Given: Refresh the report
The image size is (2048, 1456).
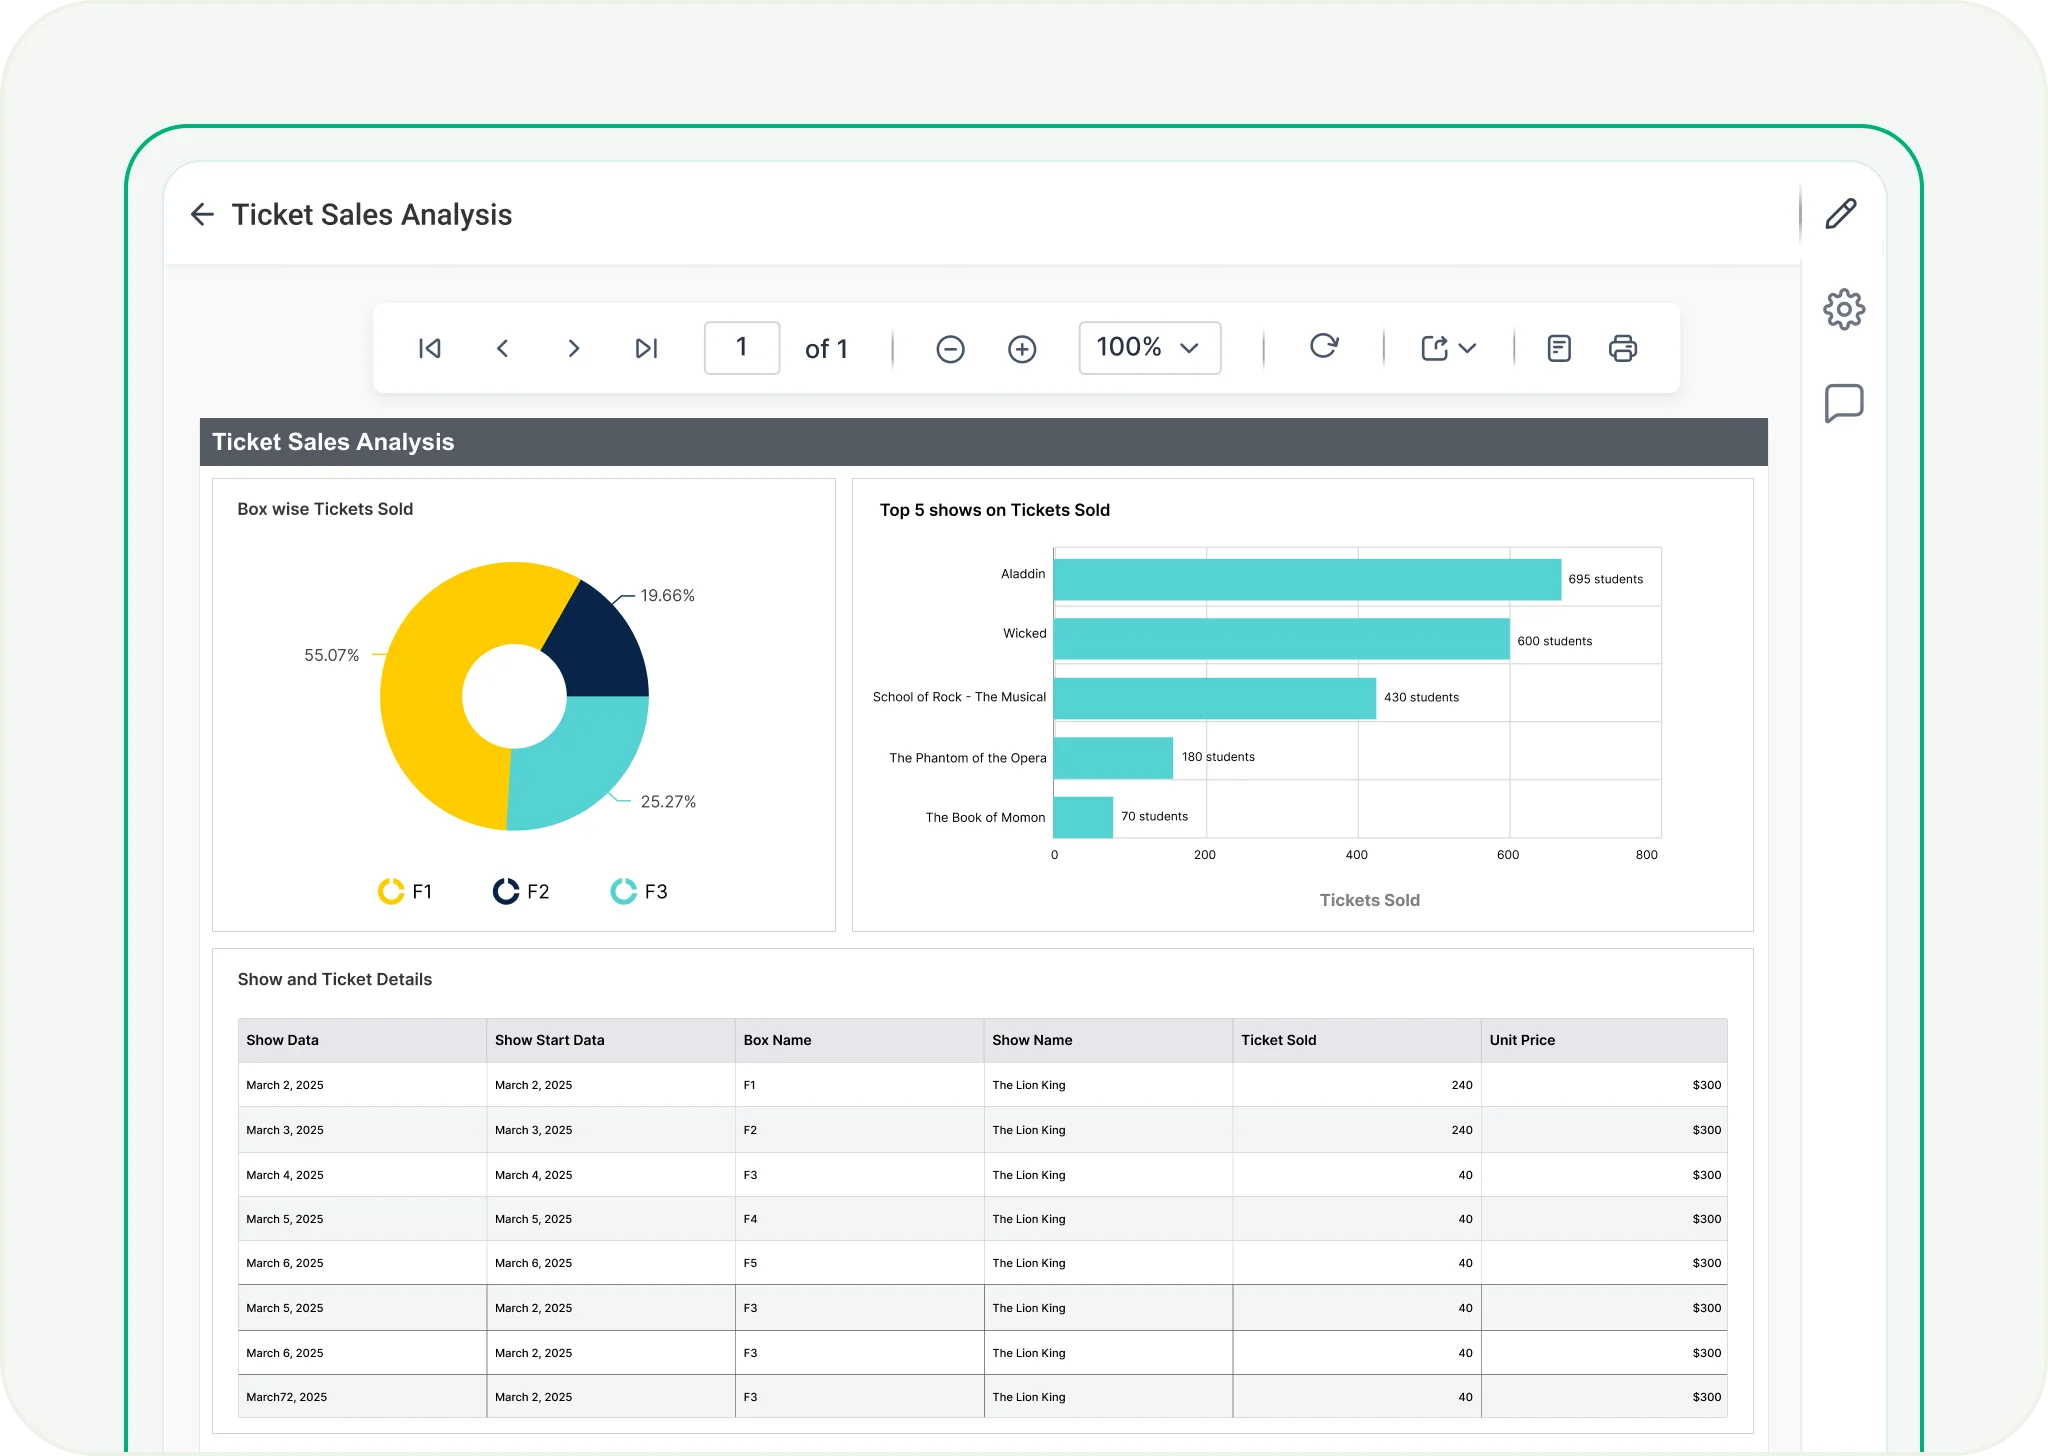Looking at the screenshot, I should [1324, 346].
